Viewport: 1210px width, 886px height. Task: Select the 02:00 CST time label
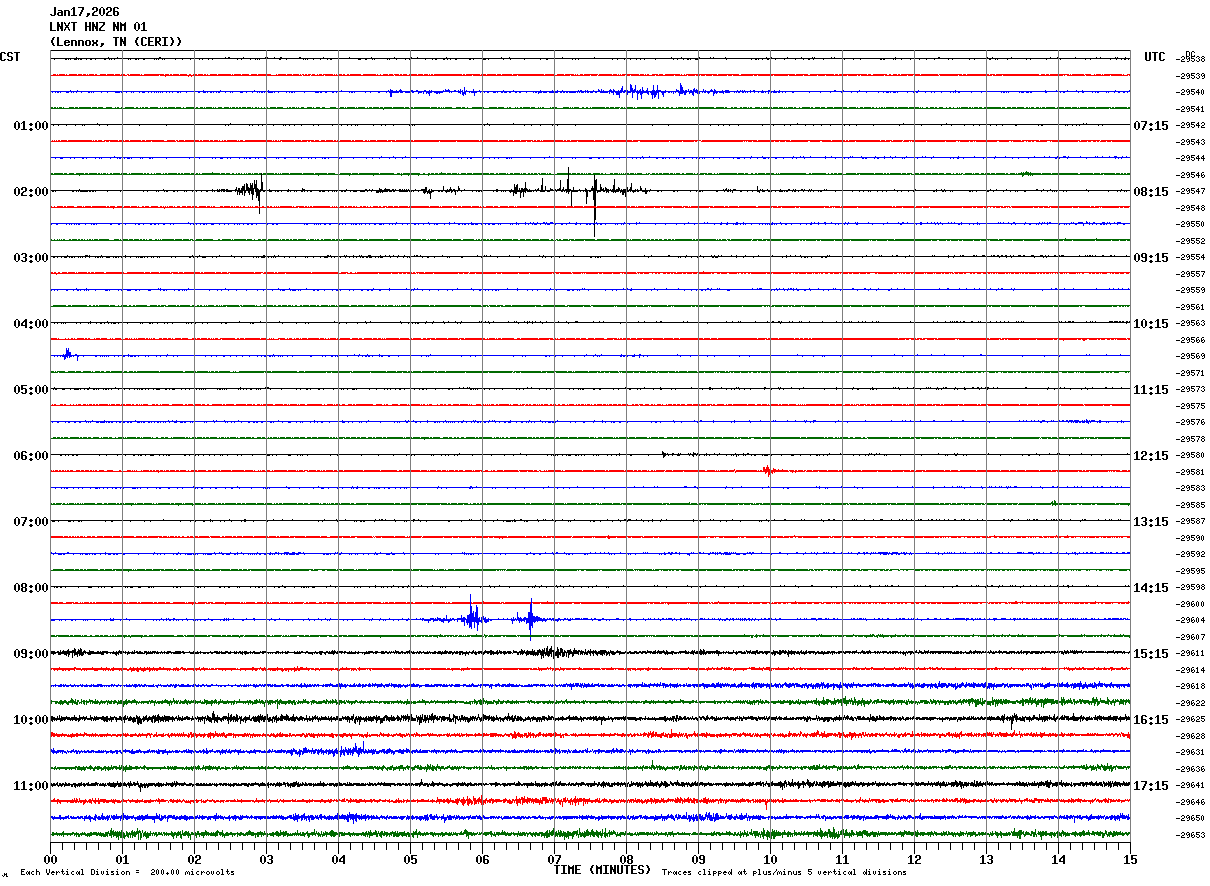click(x=31, y=192)
